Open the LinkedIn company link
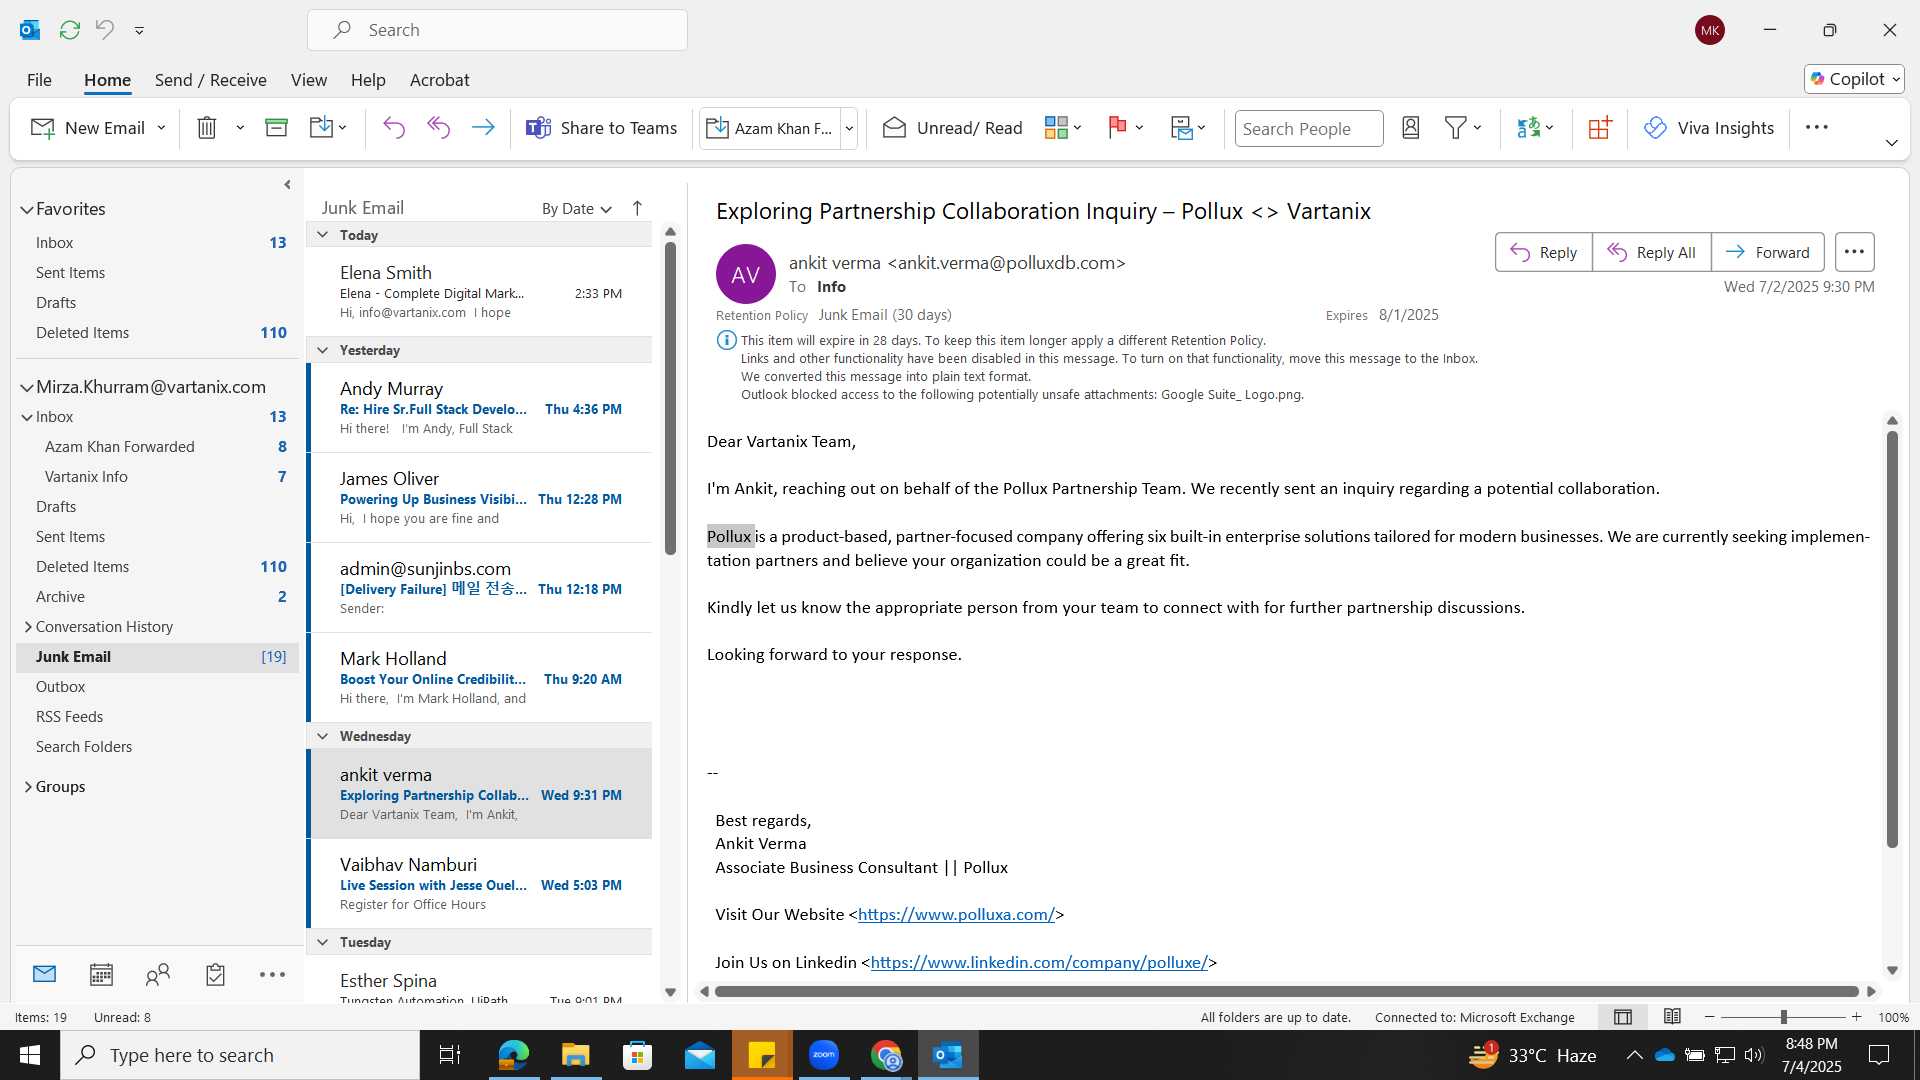Screen dimensions: 1920x1080 (1039, 963)
